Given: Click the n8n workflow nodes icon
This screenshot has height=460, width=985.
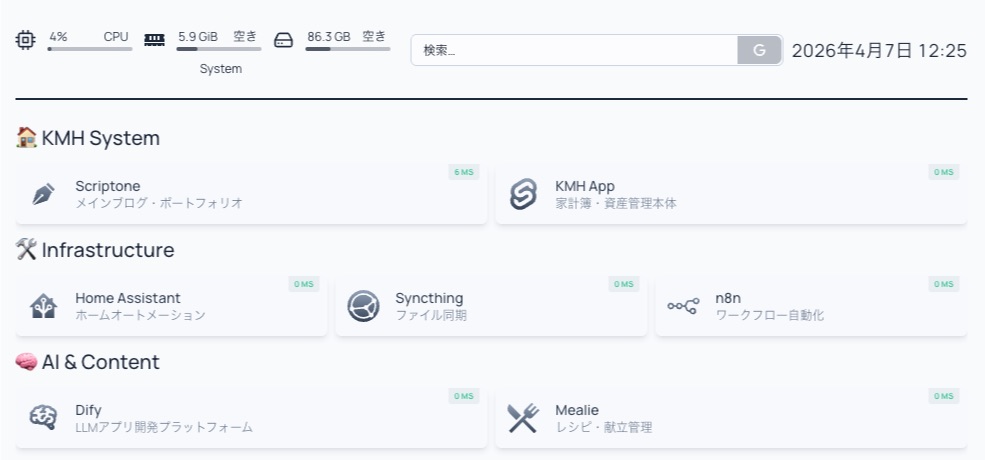Looking at the screenshot, I should (x=683, y=306).
